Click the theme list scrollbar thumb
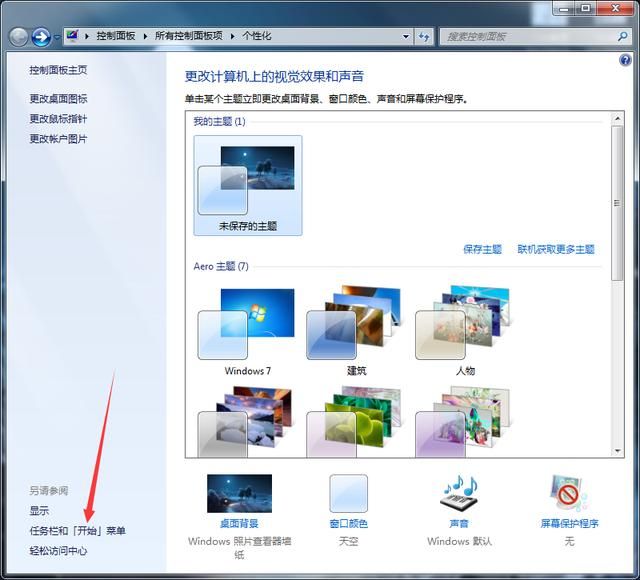 tap(618, 203)
